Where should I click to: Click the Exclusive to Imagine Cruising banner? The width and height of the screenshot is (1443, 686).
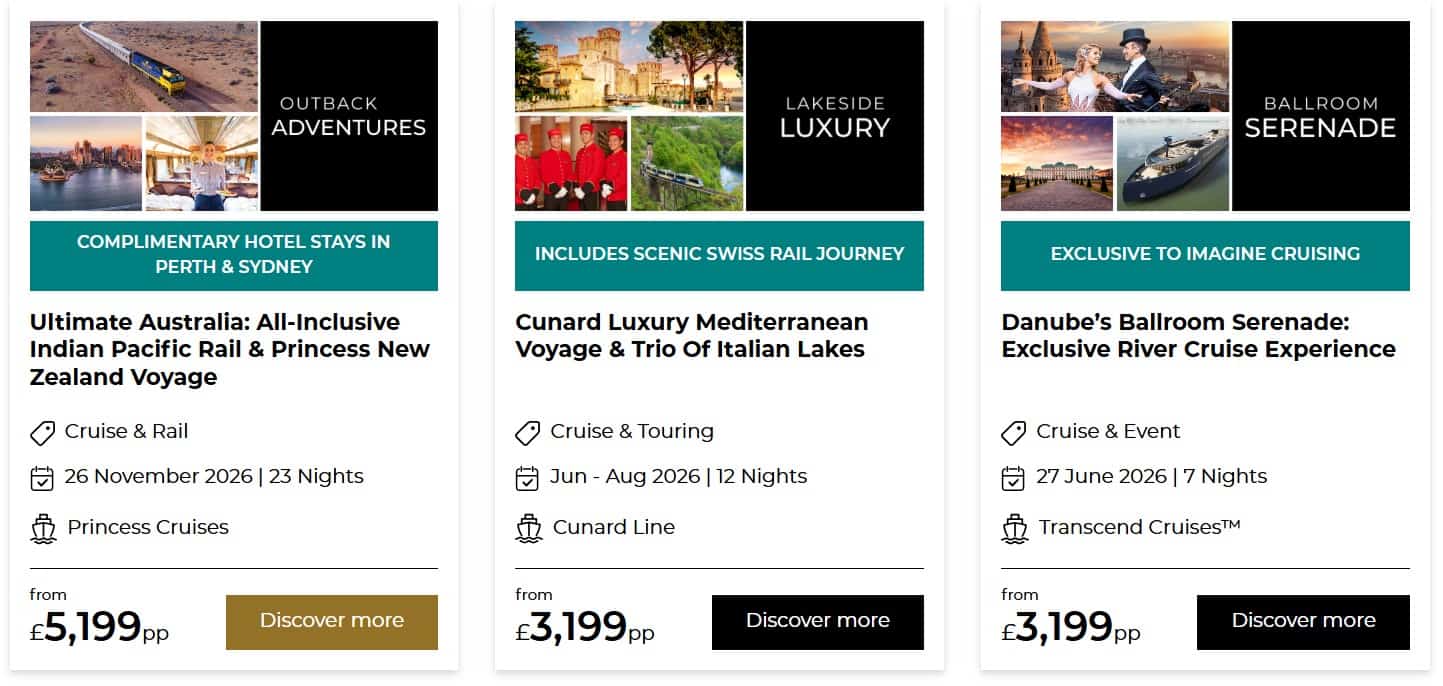click(1205, 255)
